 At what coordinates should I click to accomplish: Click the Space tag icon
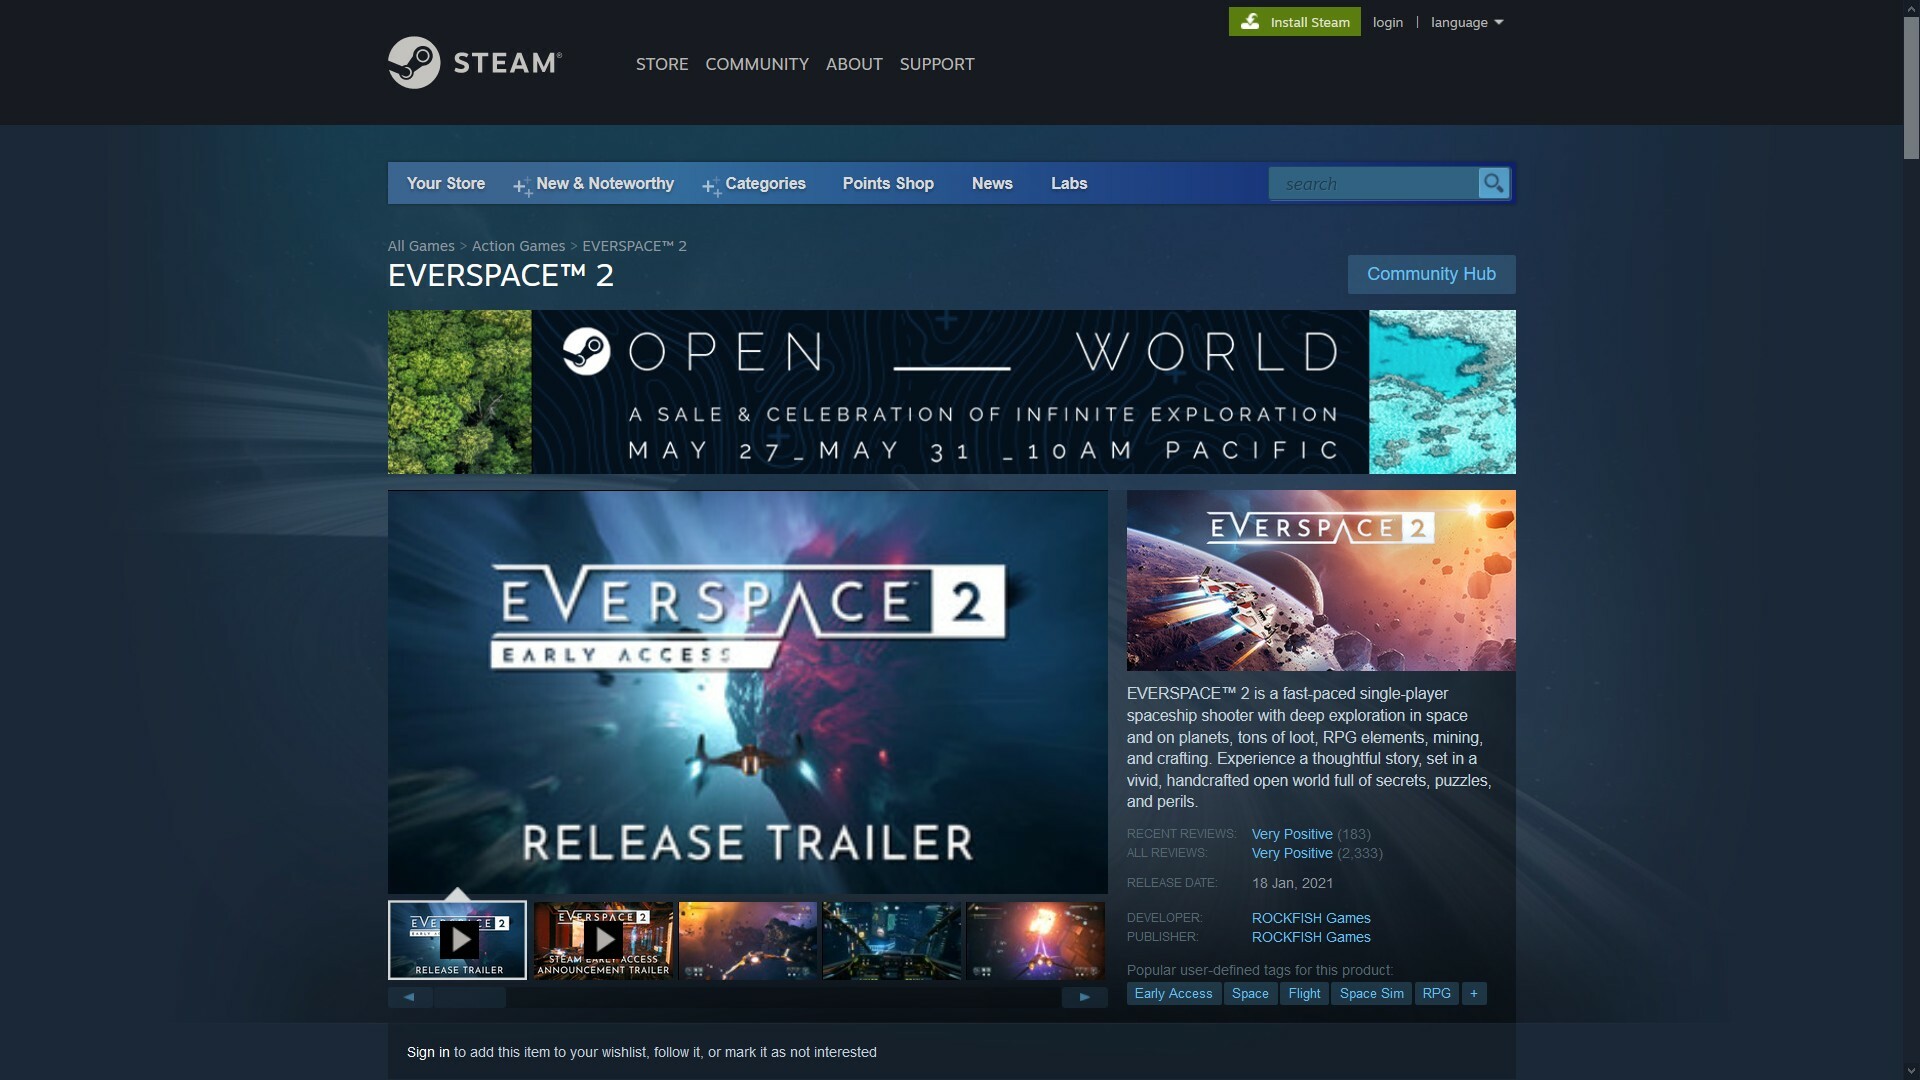pos(1250,994)
